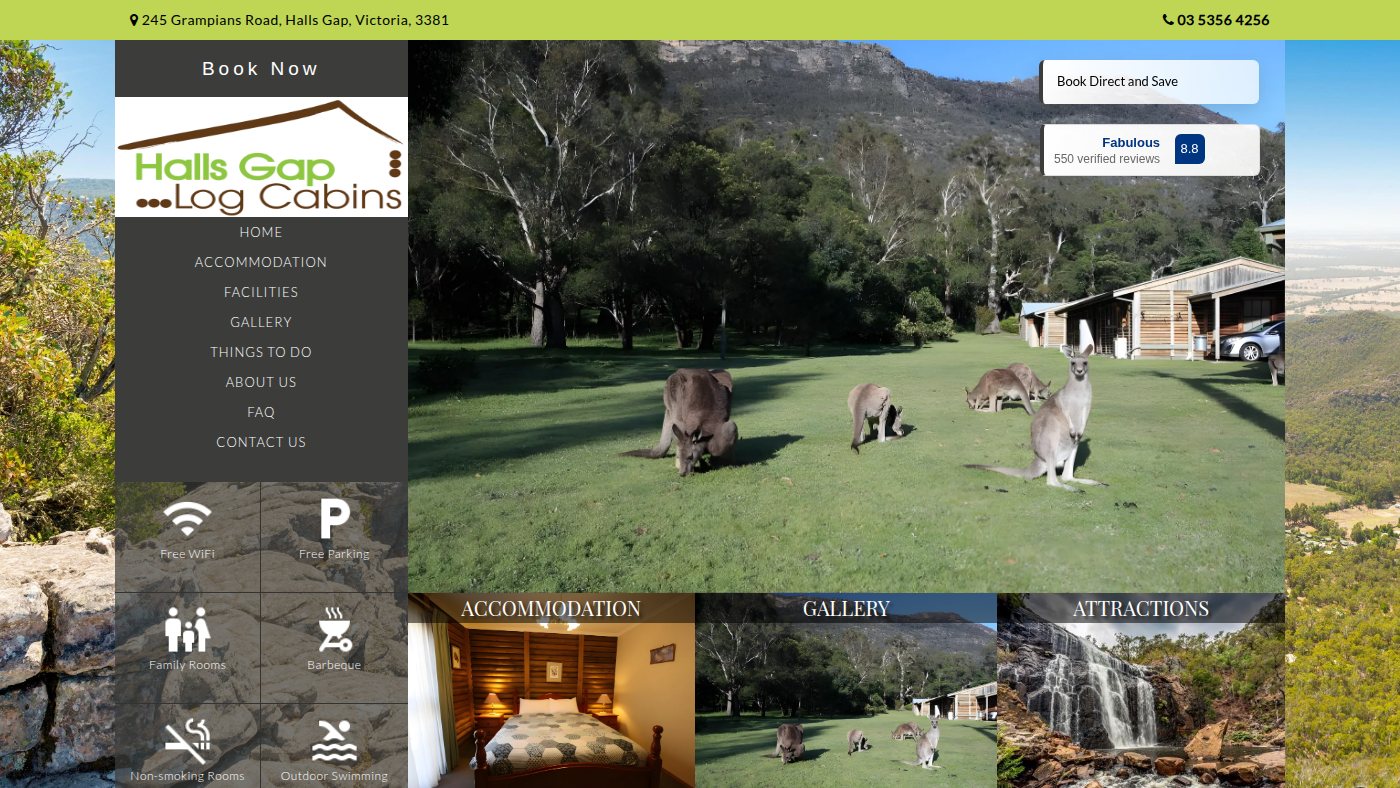Click the address 245 Grampians Road
This screenshot has width=1400, height=788.
pyautogui.click(x=295, y=20)
